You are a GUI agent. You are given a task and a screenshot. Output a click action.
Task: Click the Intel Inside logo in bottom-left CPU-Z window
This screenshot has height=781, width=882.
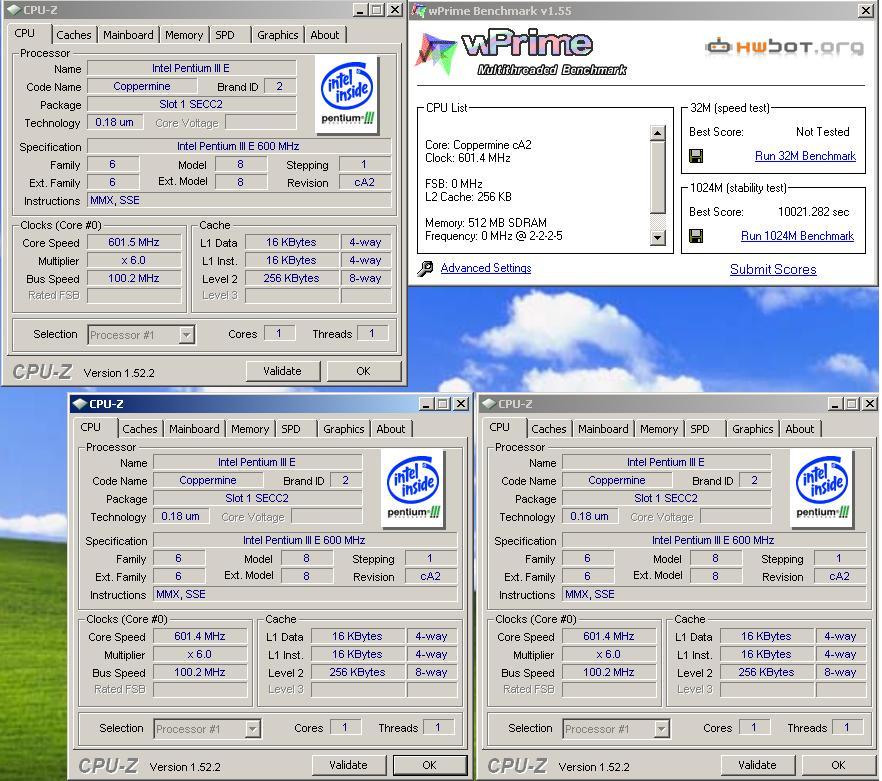[x=413, y=488]
